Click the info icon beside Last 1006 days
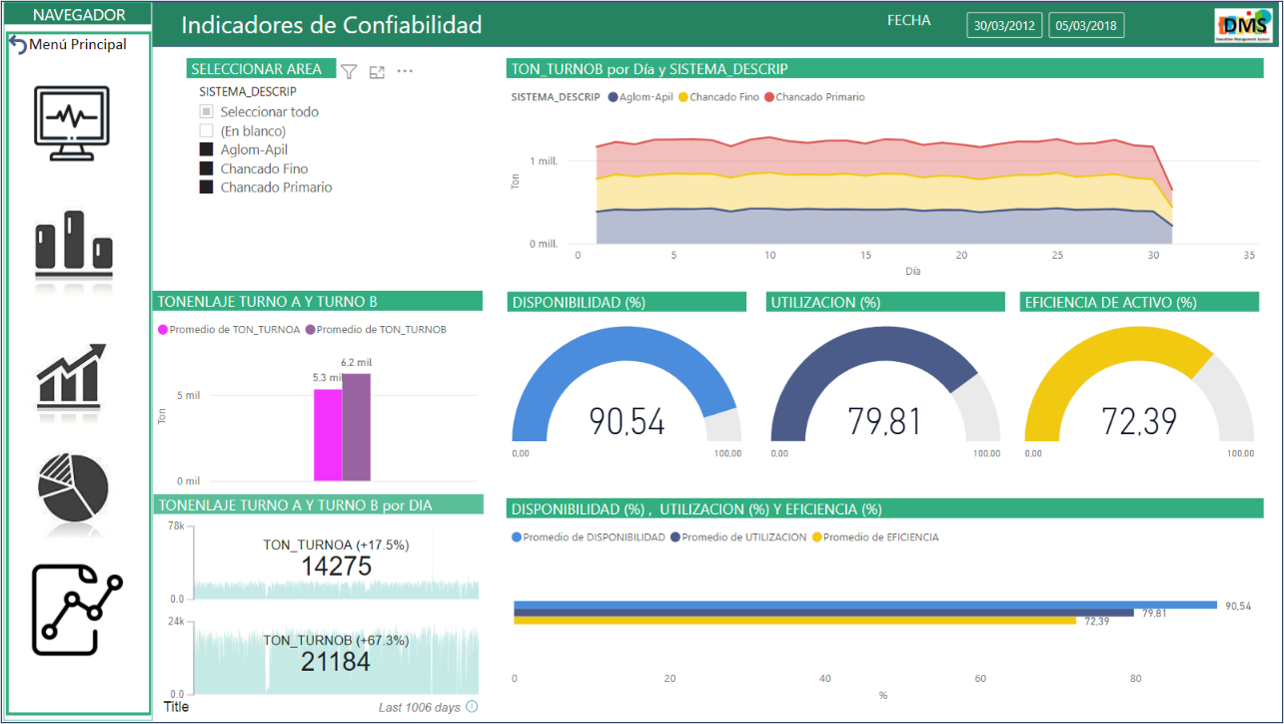Image resolution: width=1284 pixels, height=724 pixels. tap(472, 707)
